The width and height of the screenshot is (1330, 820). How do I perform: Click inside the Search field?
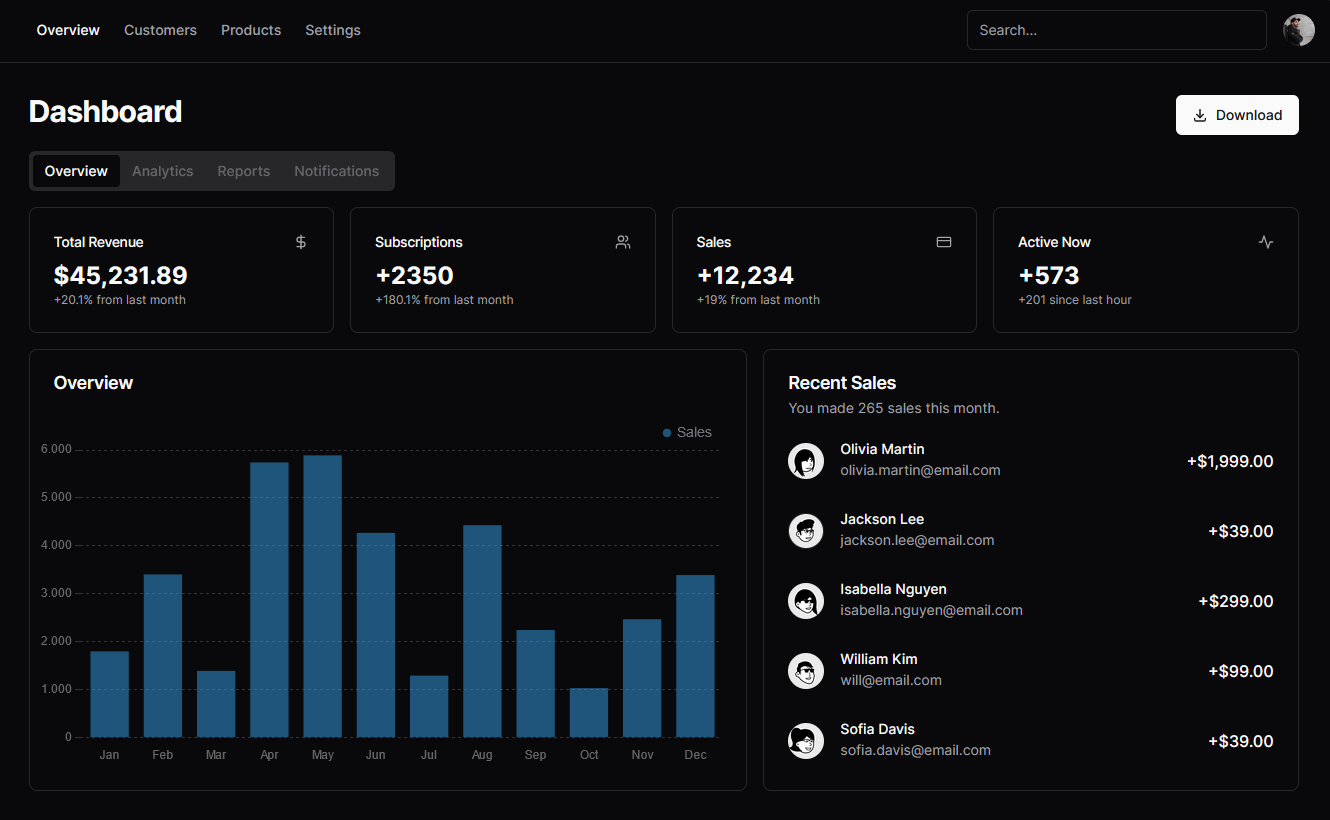click(x=1116, y=30)
